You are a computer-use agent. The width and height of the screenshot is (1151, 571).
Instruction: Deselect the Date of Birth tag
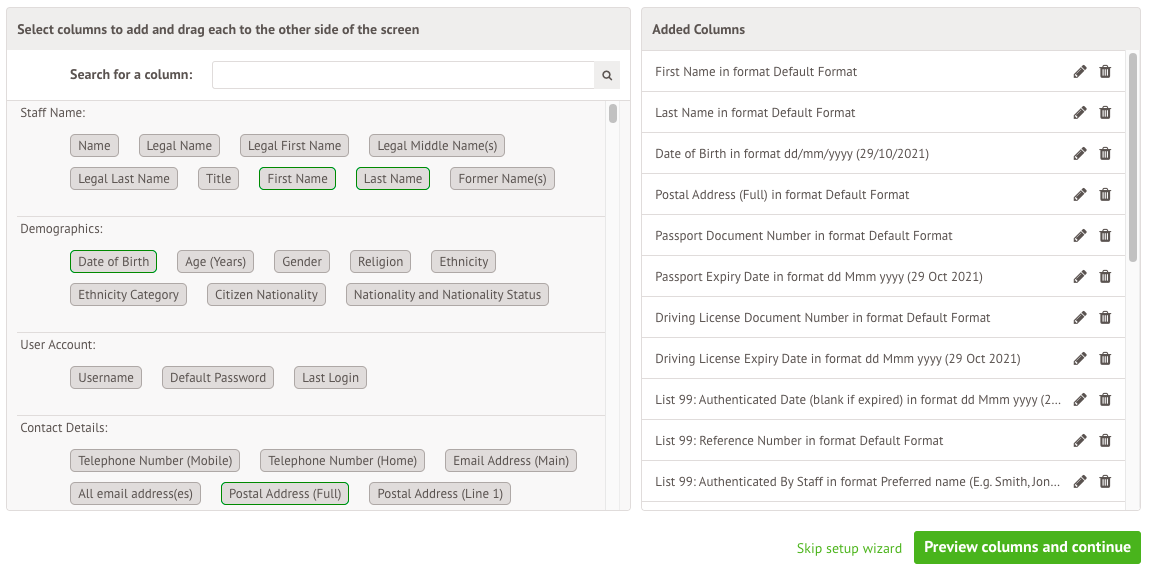click(113, 262)
